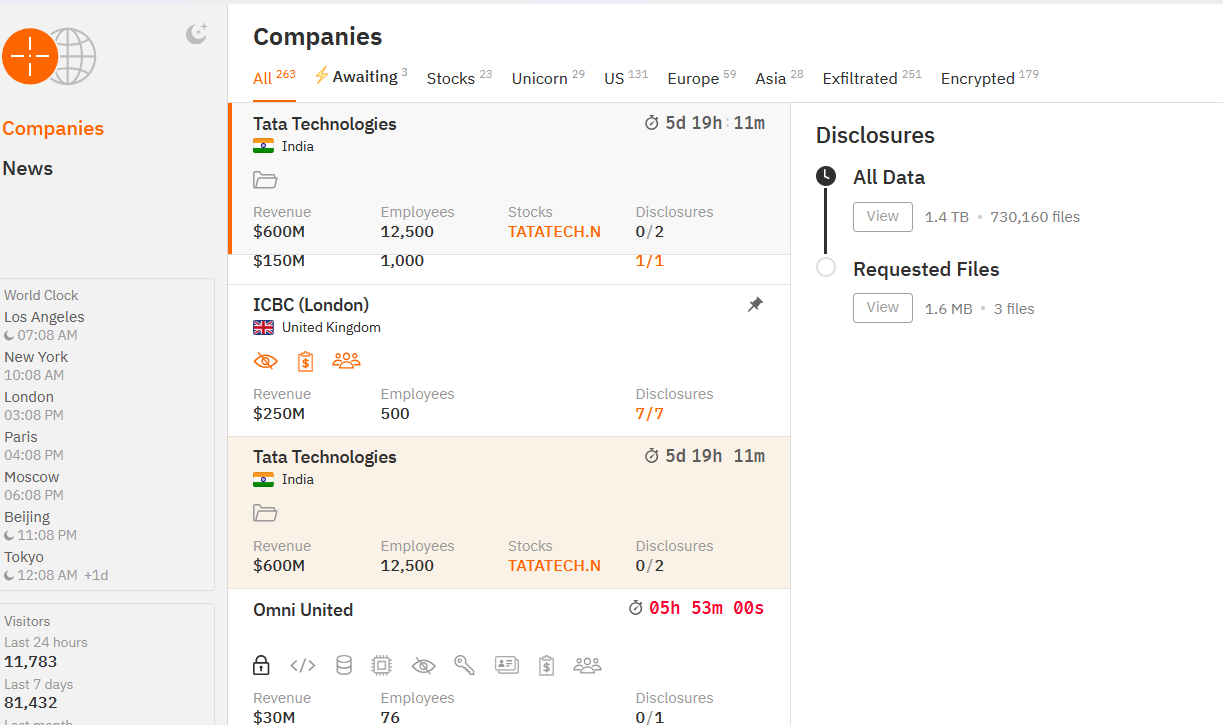The height and width of the screenshot is (725, 1223).
Task: Toggle the pin on ICBC (London) card
Action: pos(756,305)
